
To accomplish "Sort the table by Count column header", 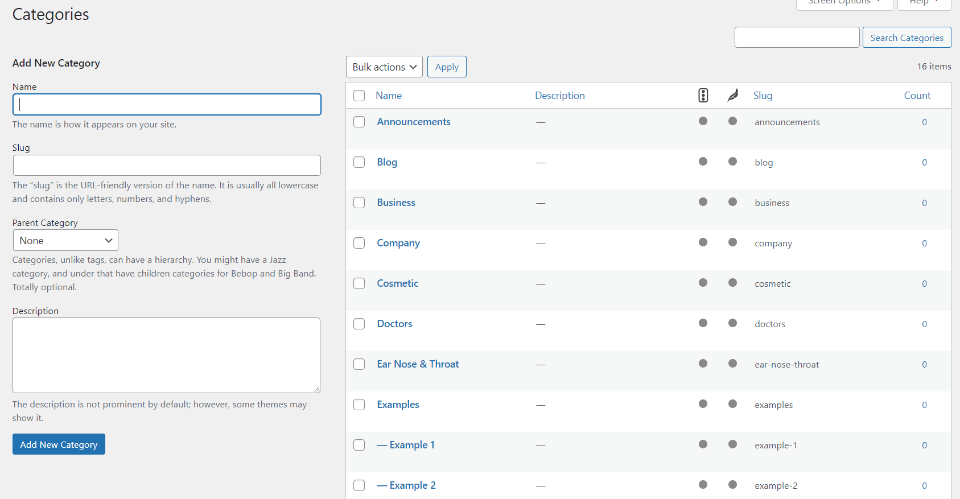I will pyautogui.click(x=917, y=96).
